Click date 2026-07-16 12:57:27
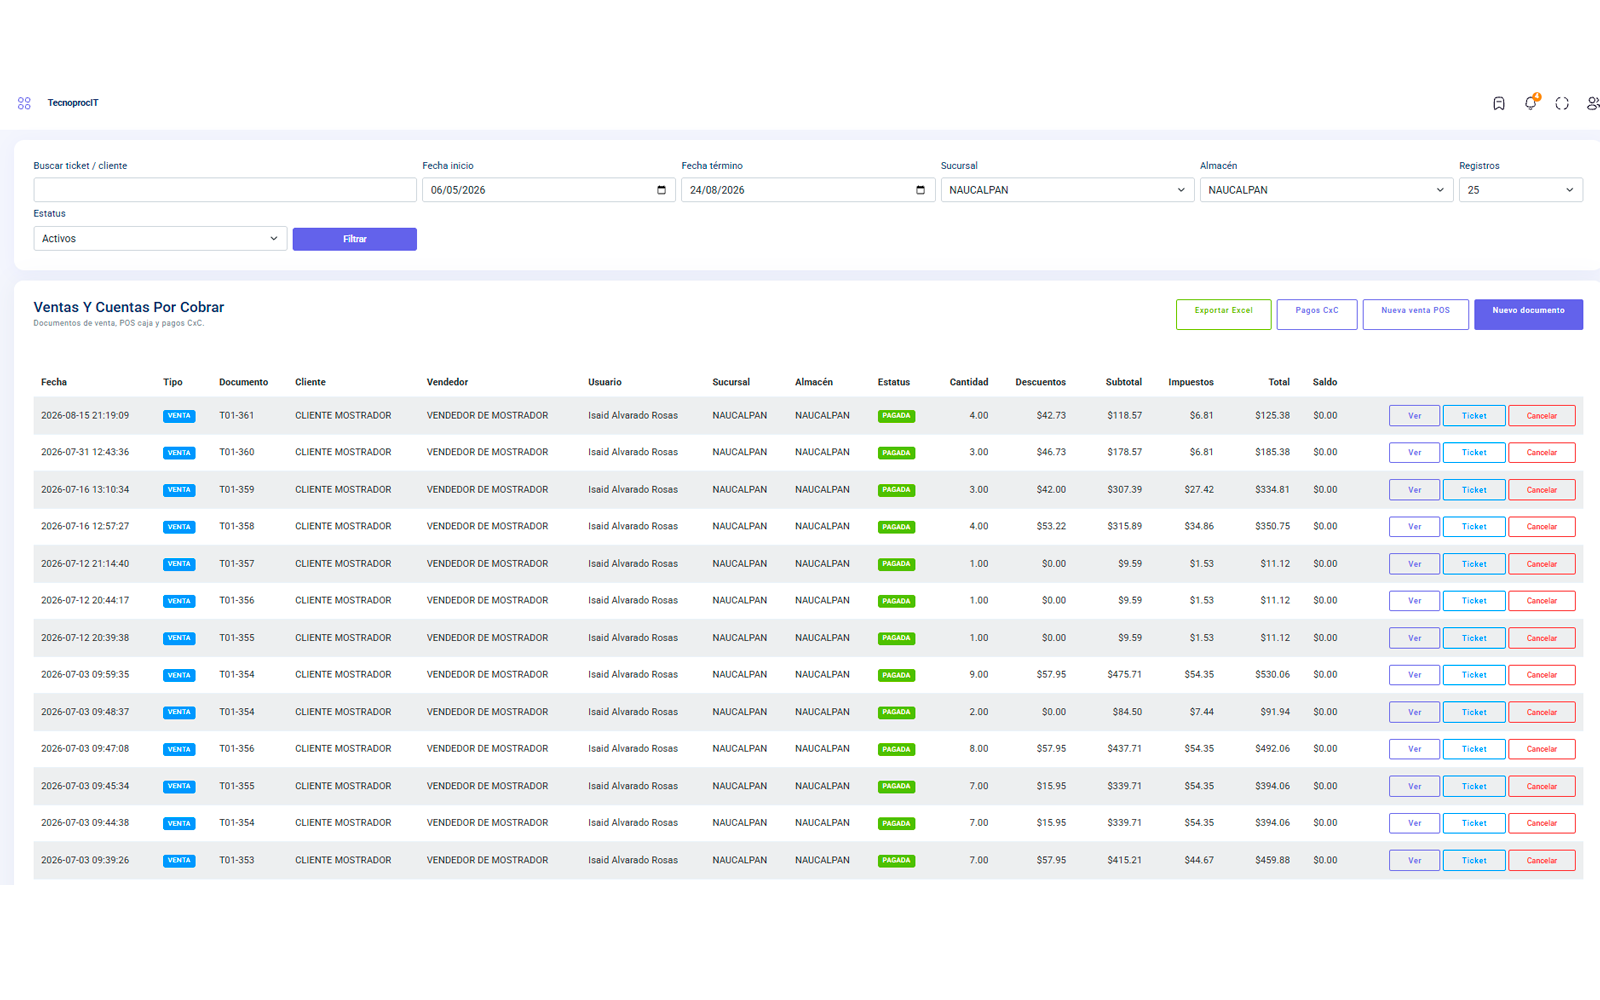The height and width of the screenshot is (1000, 1600). pyautogui.click(x=85, y=526)
